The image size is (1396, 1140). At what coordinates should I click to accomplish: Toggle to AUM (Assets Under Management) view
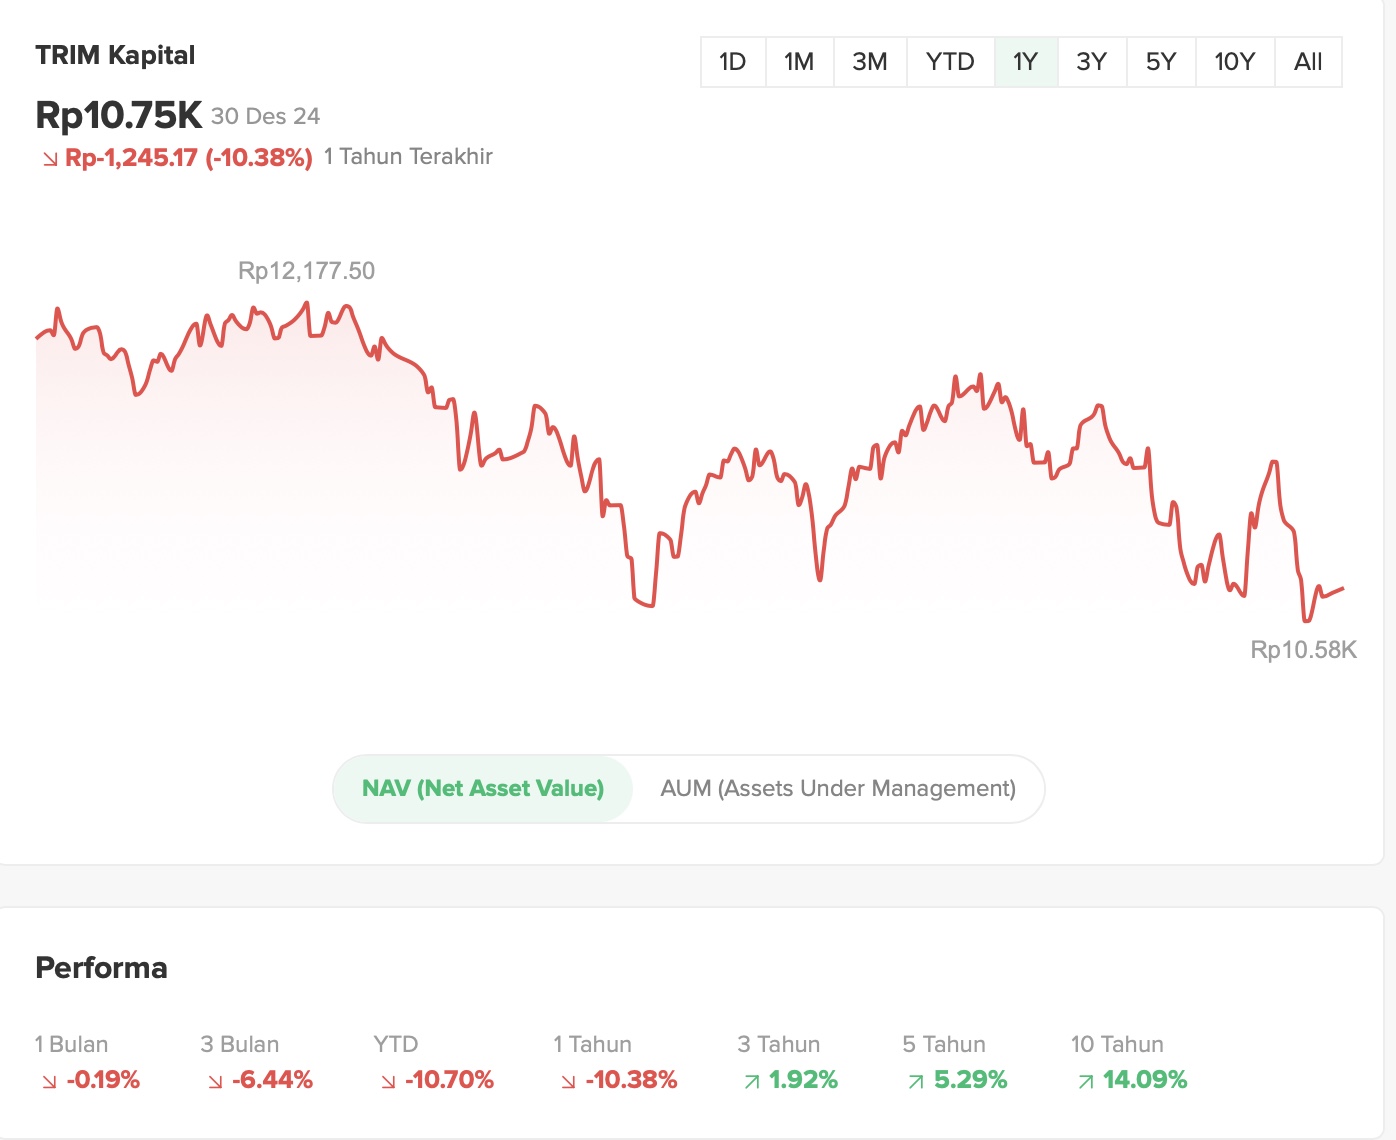point(838,788)
